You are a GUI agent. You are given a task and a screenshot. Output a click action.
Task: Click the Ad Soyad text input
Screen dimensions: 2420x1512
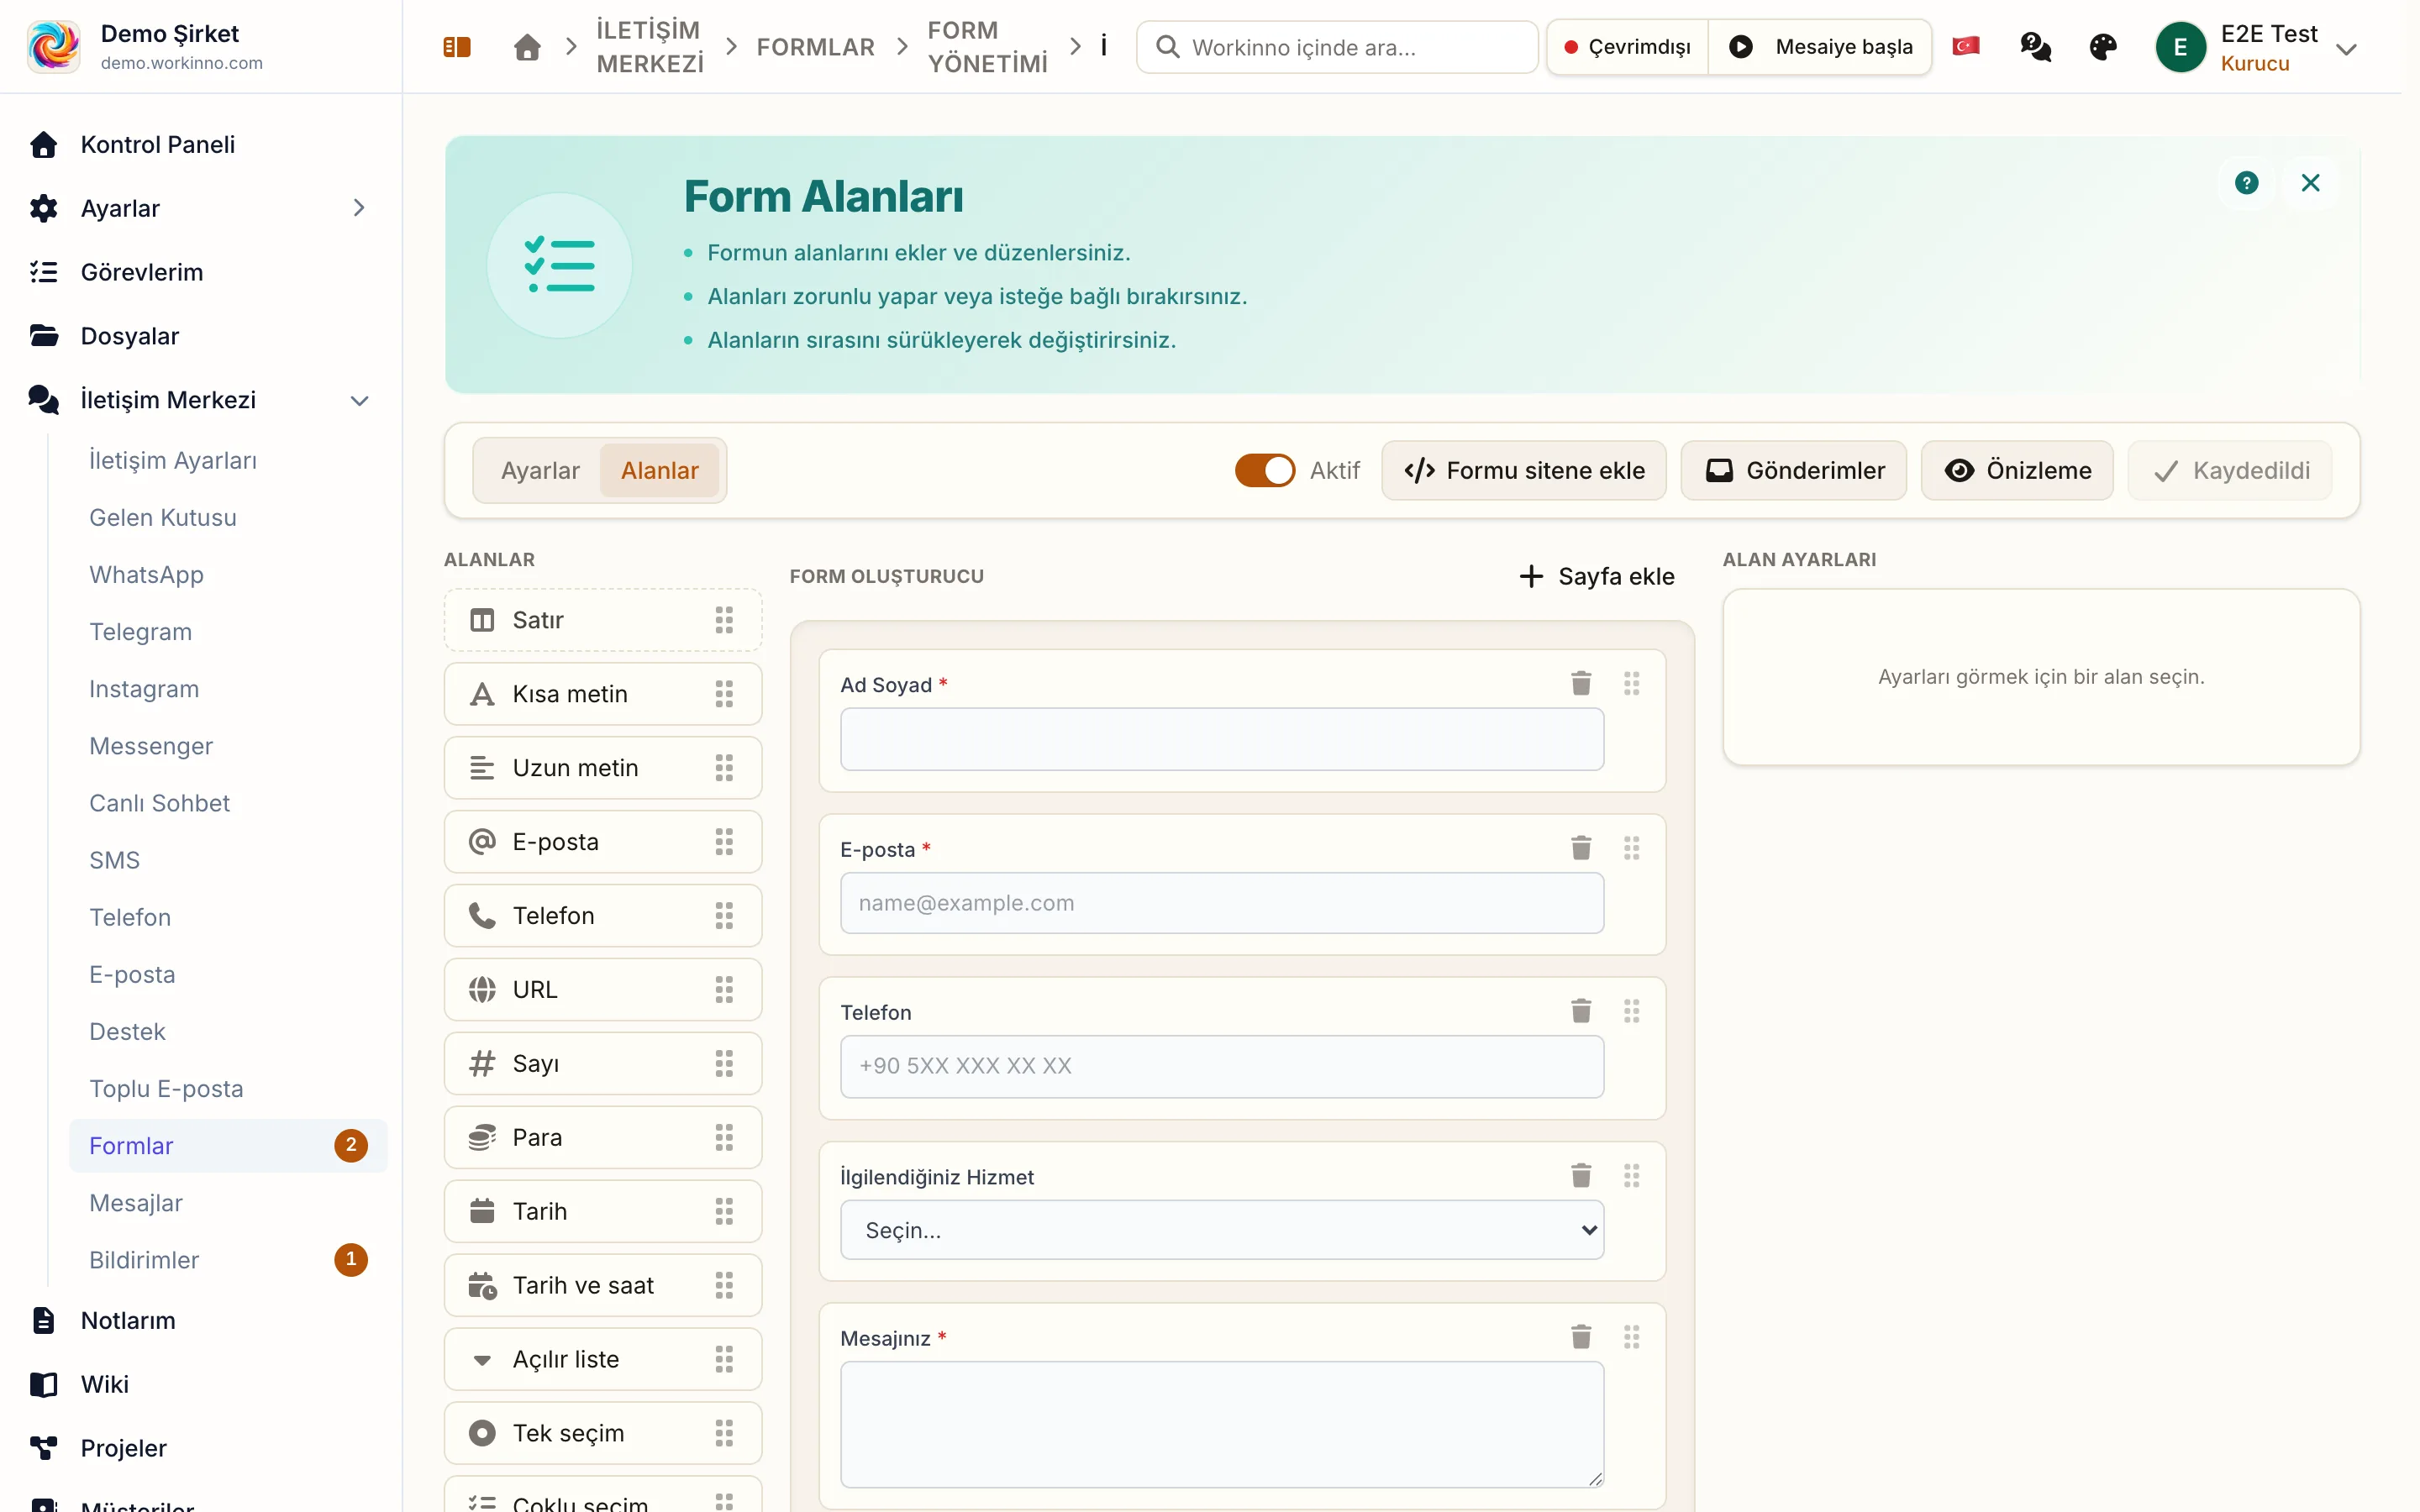(x=1222, y=740)
